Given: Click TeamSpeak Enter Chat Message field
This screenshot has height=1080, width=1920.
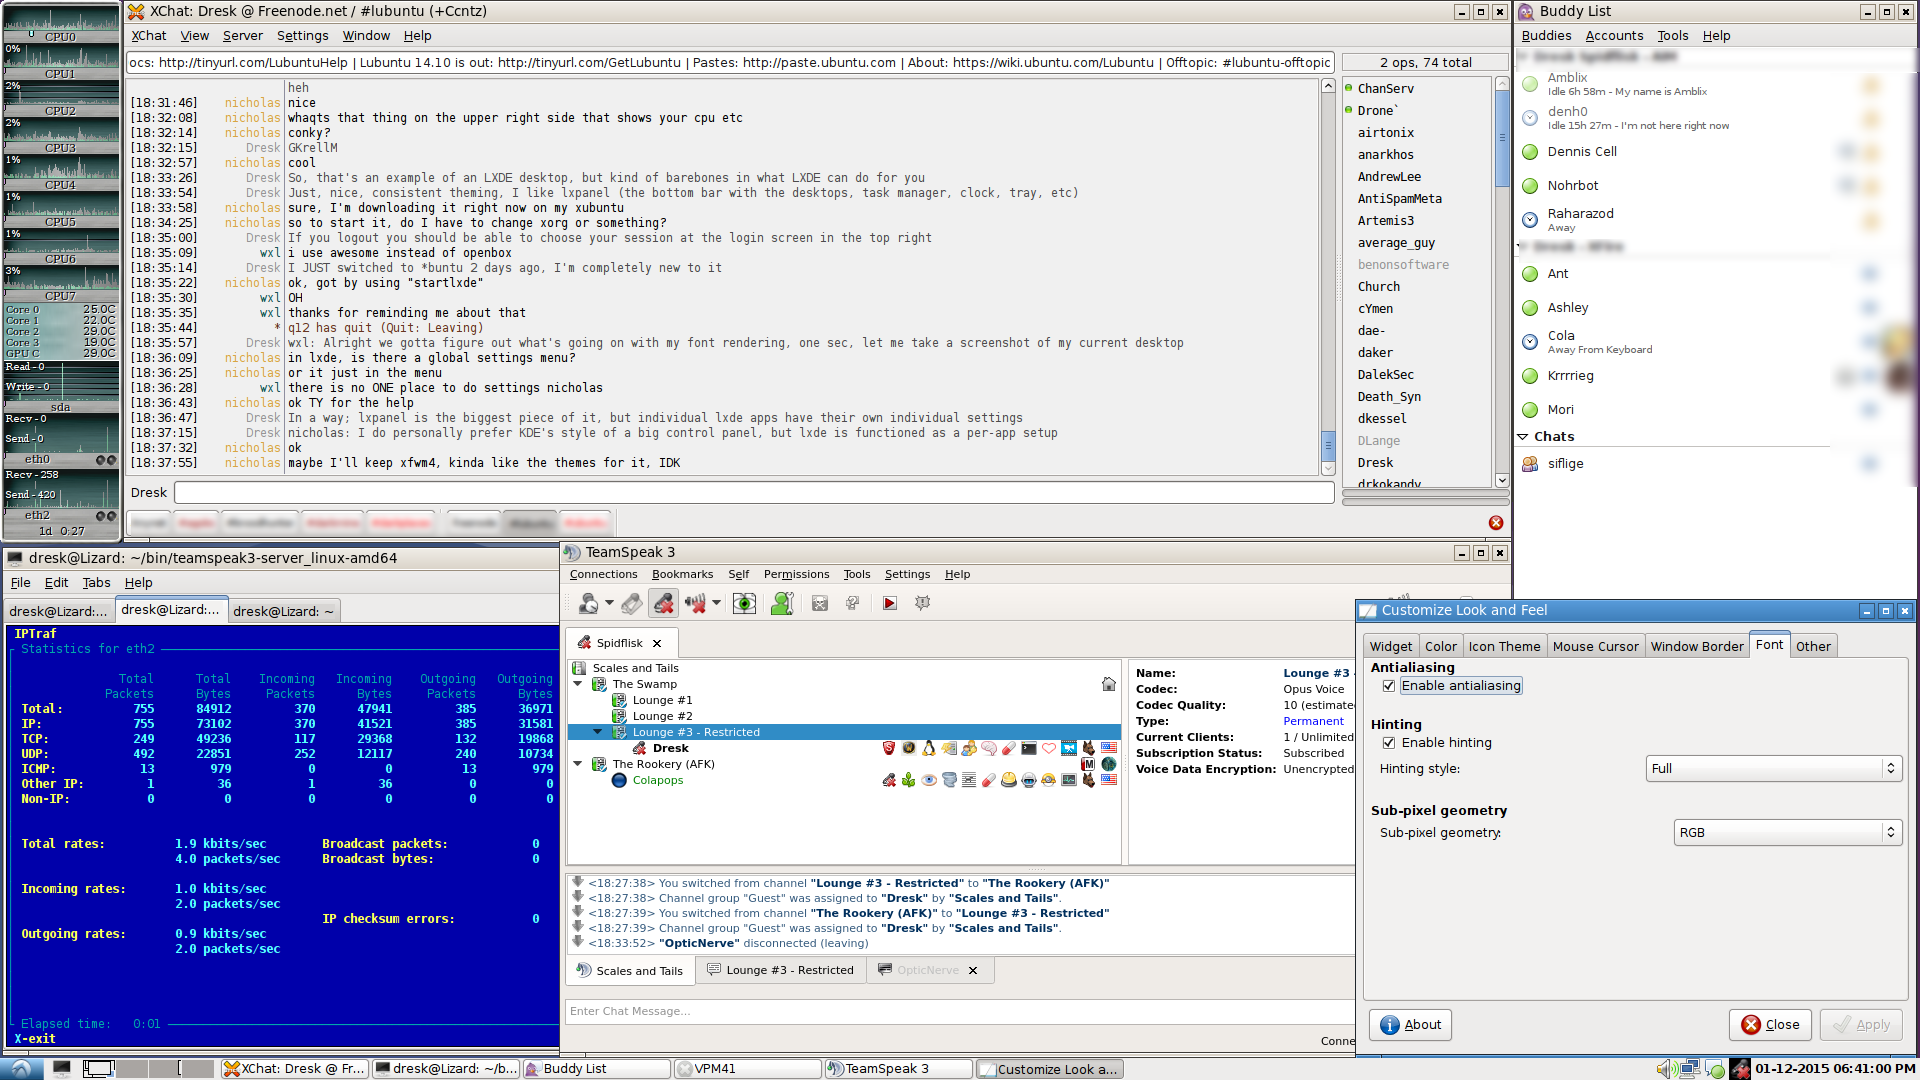Looking at the screenshot, I should 960,1011.
